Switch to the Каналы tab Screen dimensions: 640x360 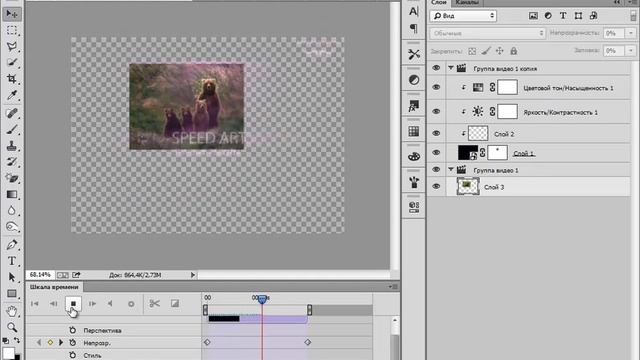tap(467, 3)
